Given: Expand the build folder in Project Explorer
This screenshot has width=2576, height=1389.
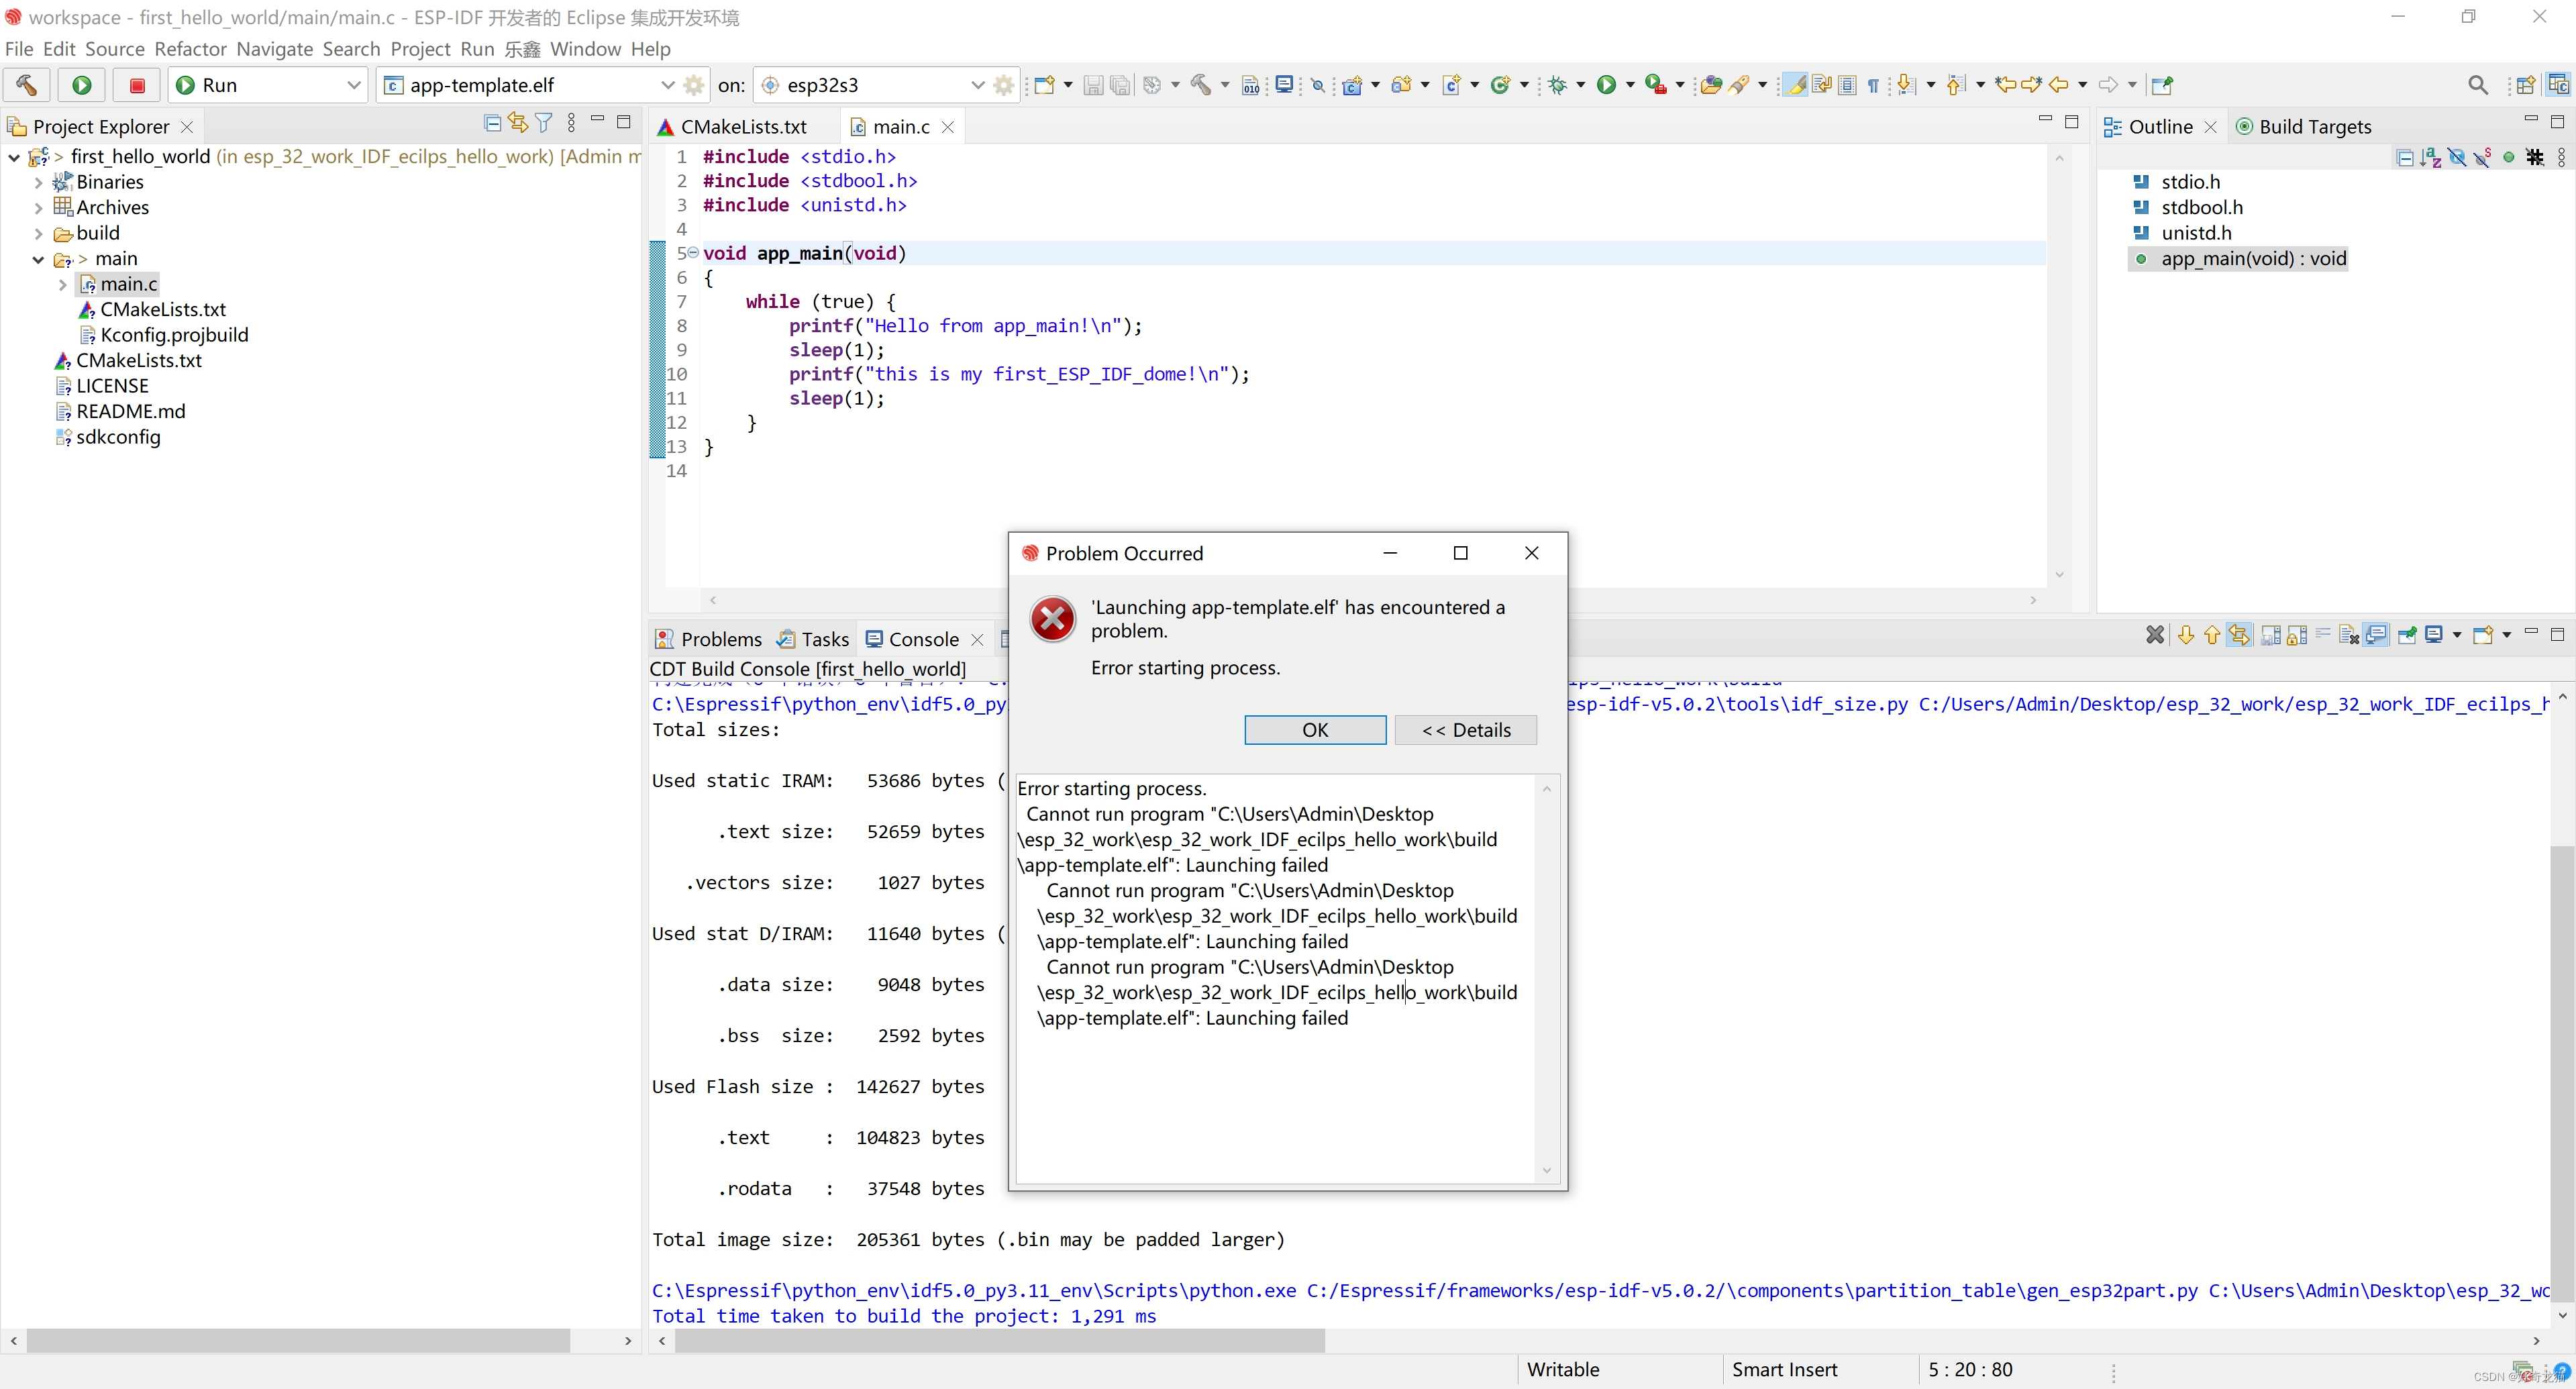Looking at the screenshot, I should (38, 233).
